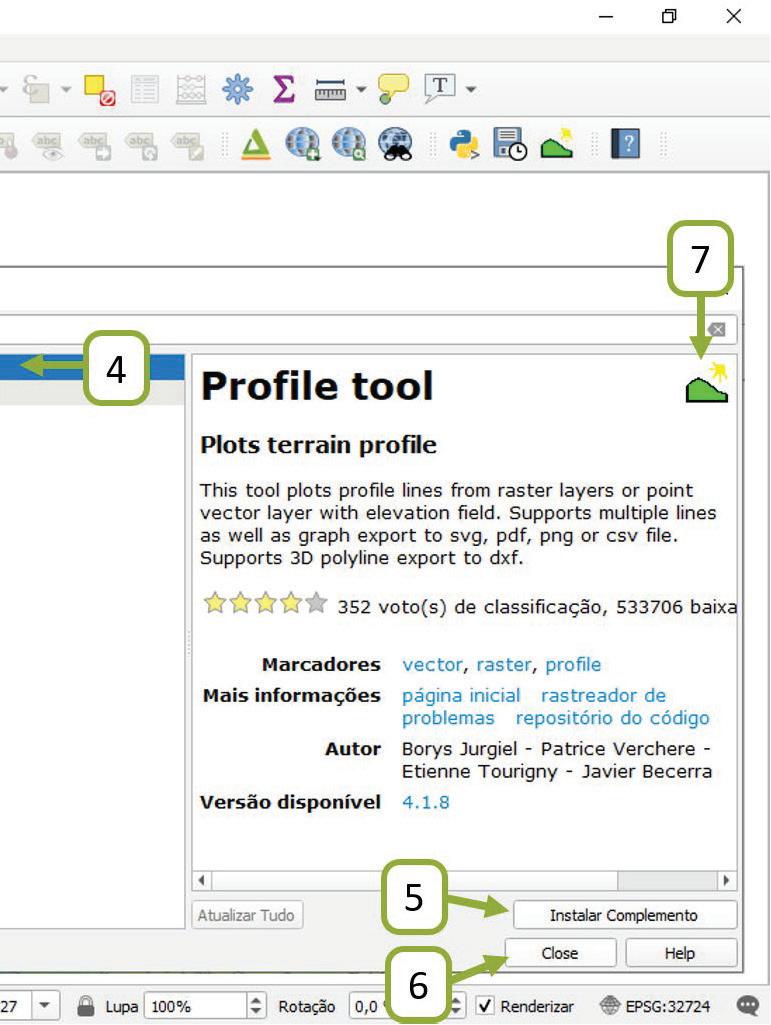This screenshot has height=1025, width=771.
Task: Select the Measure Line ruler tool
Action: pos(330,89)
